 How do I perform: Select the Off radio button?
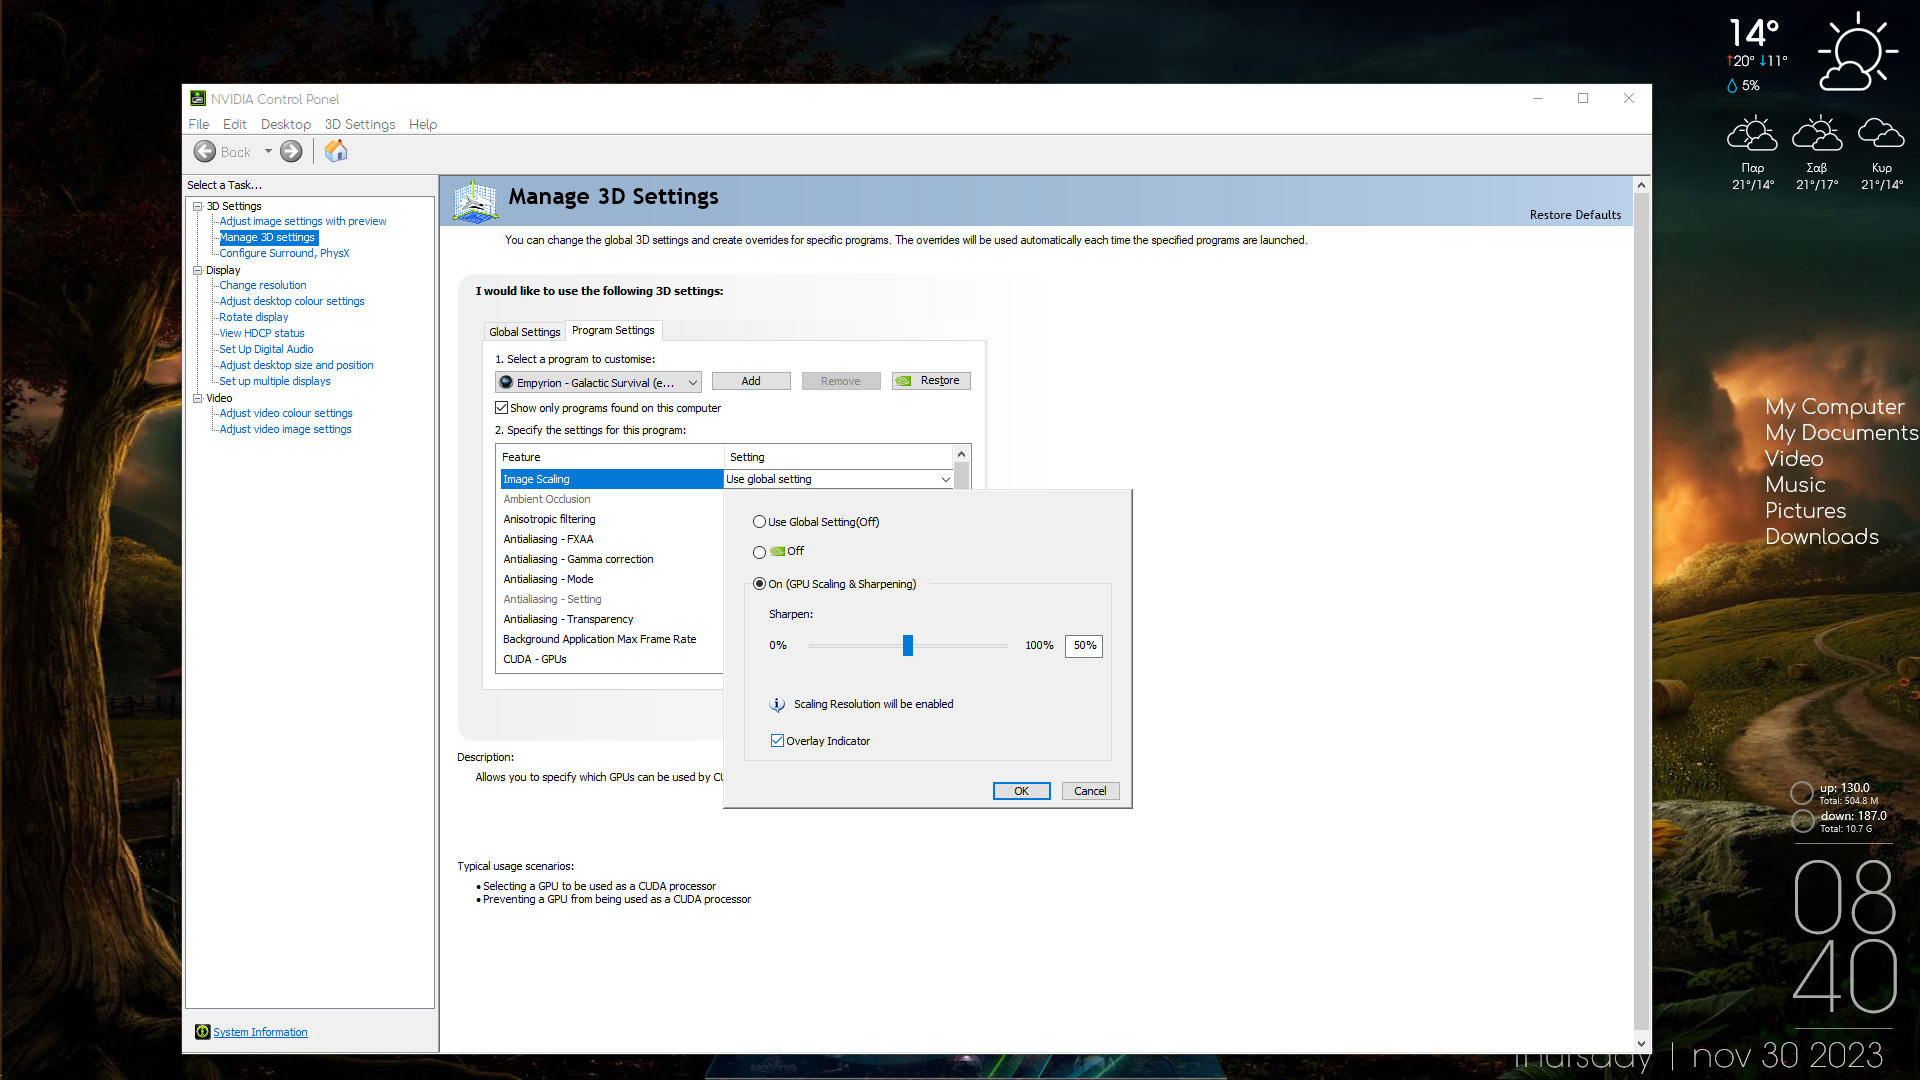tap(759, 552)
